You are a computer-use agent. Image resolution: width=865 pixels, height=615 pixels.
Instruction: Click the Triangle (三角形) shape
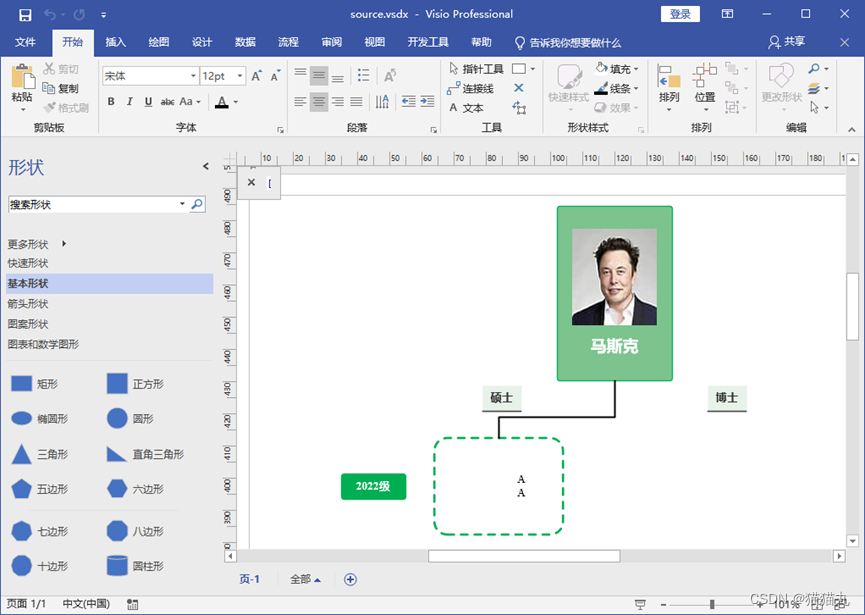[x=22, y=454]
